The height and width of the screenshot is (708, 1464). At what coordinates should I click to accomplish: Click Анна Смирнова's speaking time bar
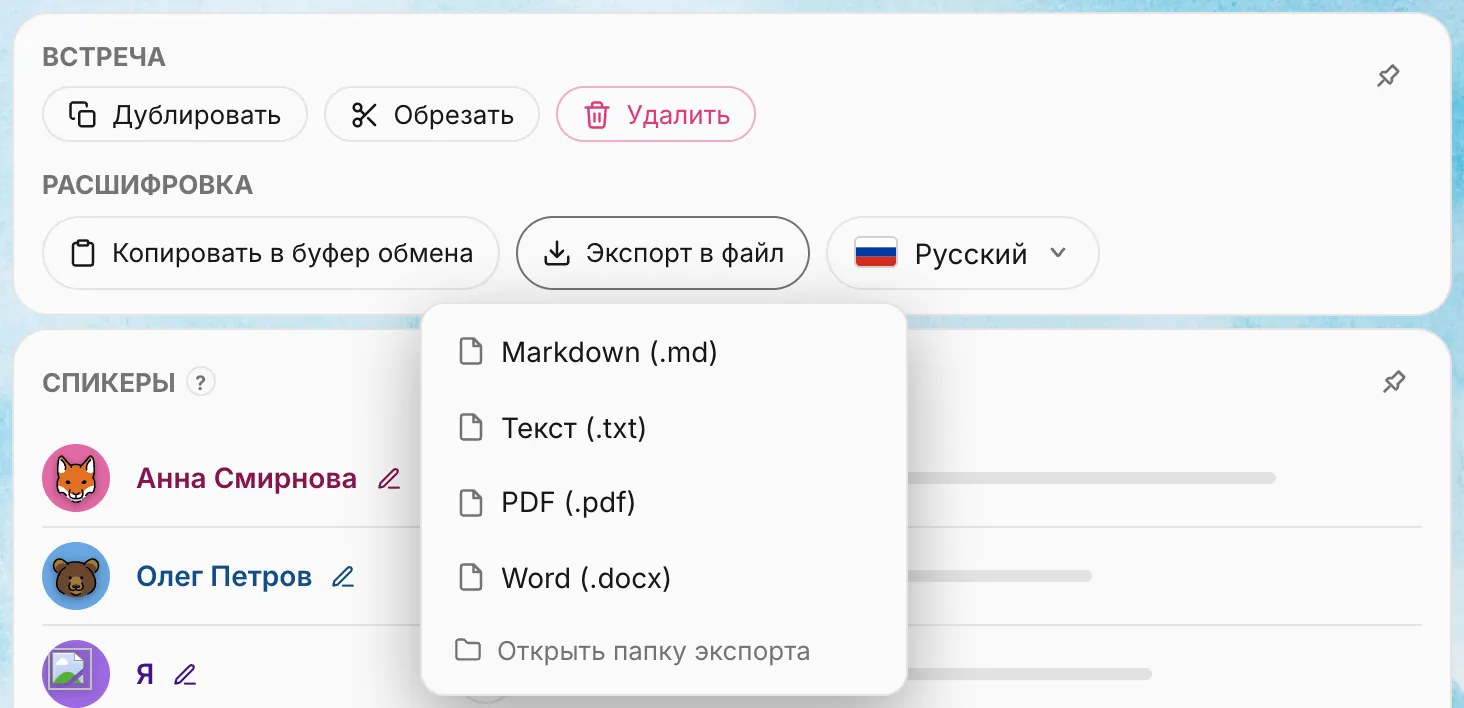pos(1090,478)
